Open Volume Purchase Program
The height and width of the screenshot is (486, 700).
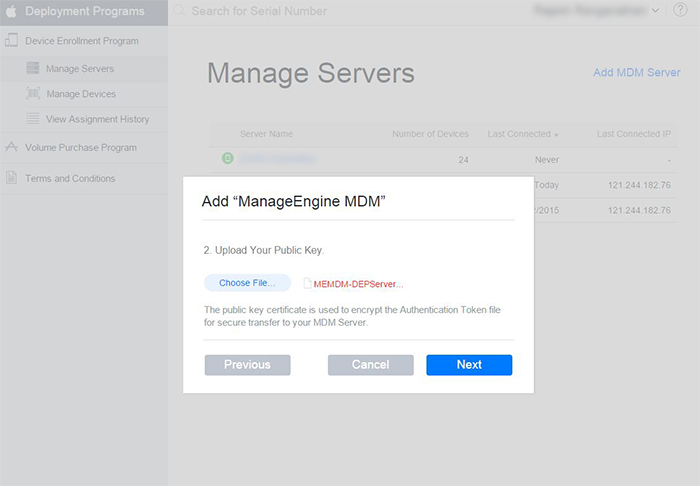click(81, 148)
